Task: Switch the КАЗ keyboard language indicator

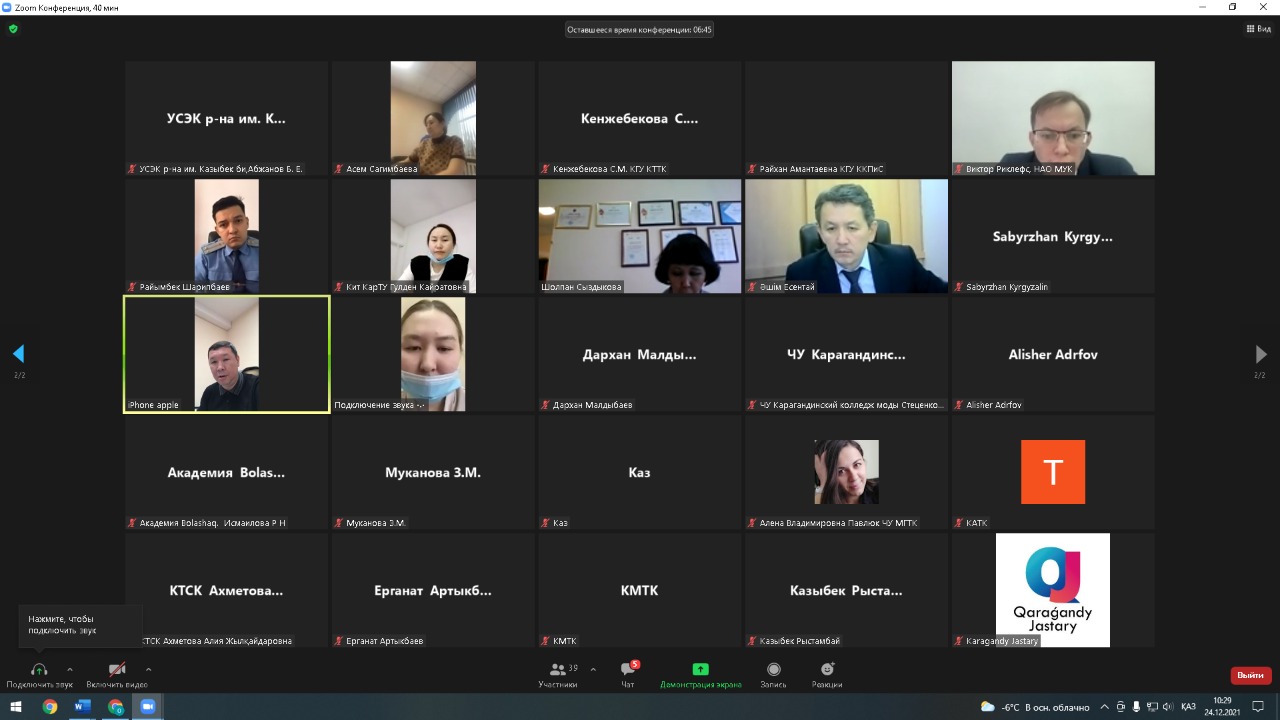Action: (x=1188, y=707)
